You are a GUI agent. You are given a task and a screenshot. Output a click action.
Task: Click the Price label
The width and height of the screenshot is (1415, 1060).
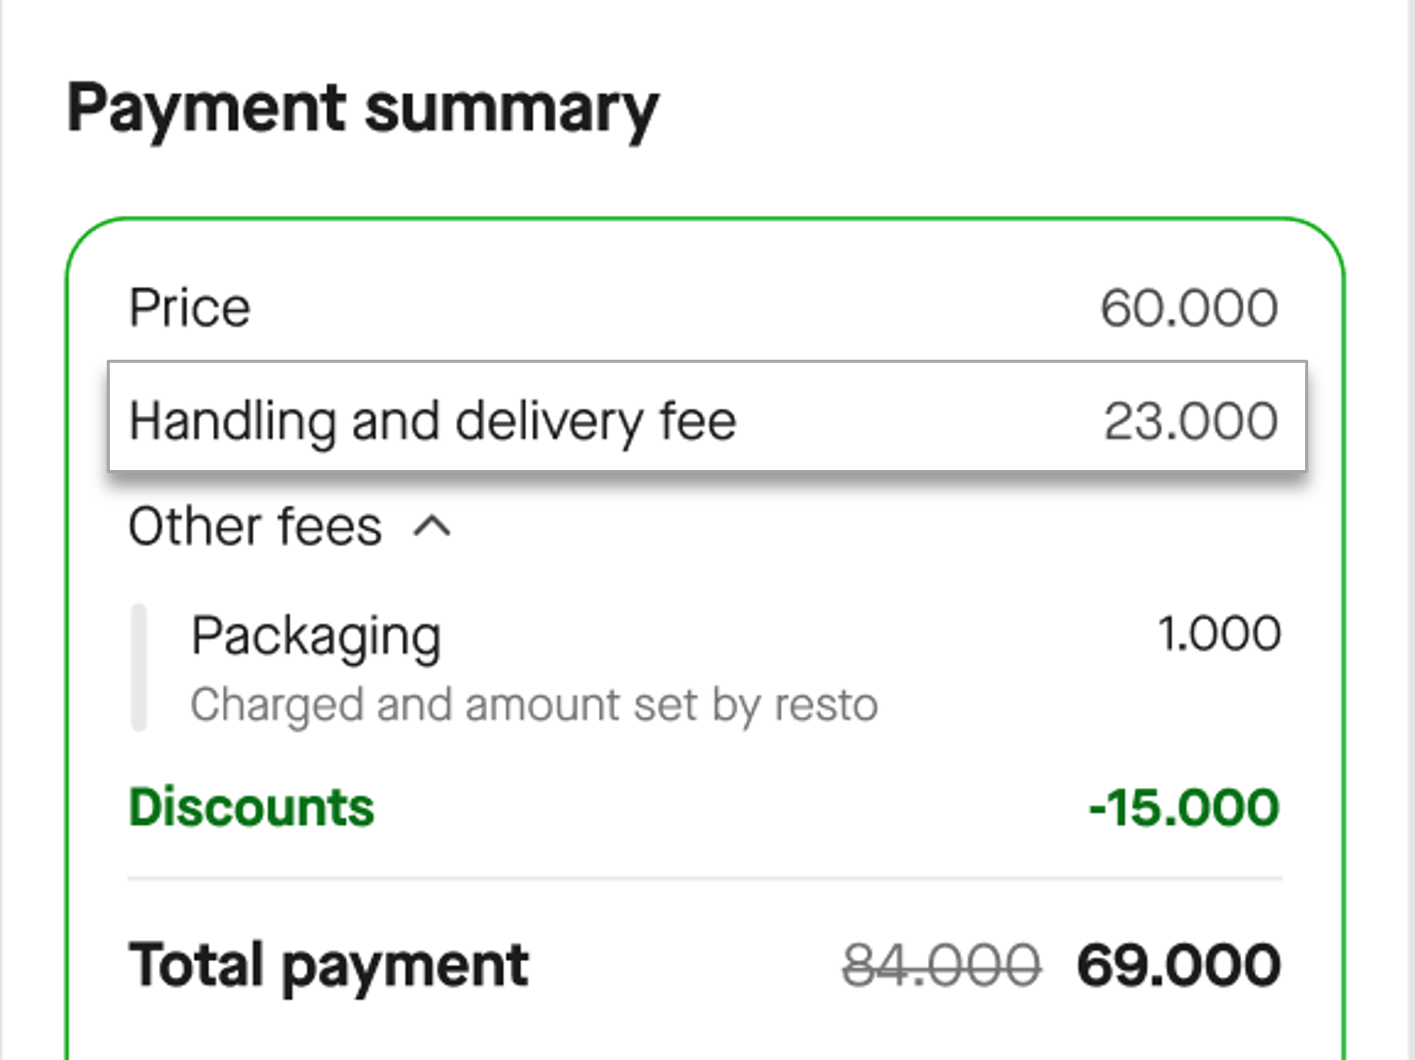point(189,308)
